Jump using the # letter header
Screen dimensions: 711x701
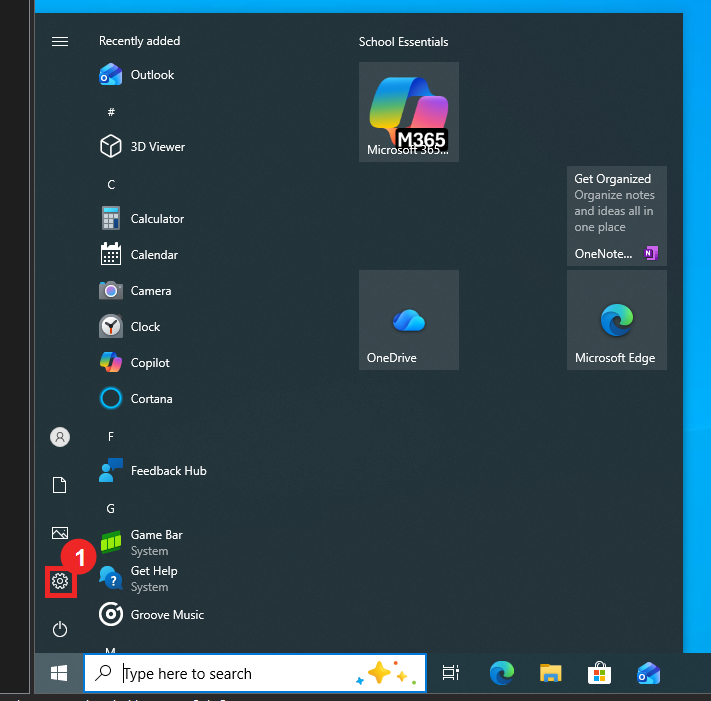tap(111, 112)
